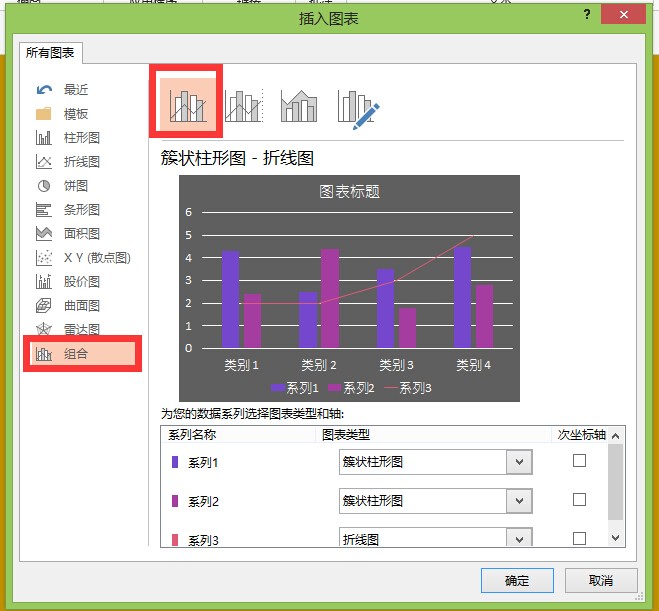
Task: Choose the 柱形图 column chart category
Action: pyautogui.click(x=82, y=137)
